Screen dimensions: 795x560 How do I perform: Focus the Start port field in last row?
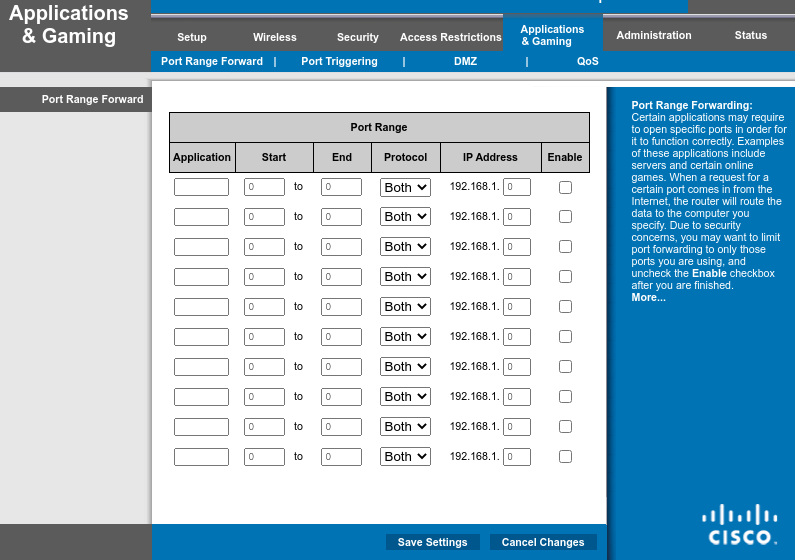[x=264, y=457]
